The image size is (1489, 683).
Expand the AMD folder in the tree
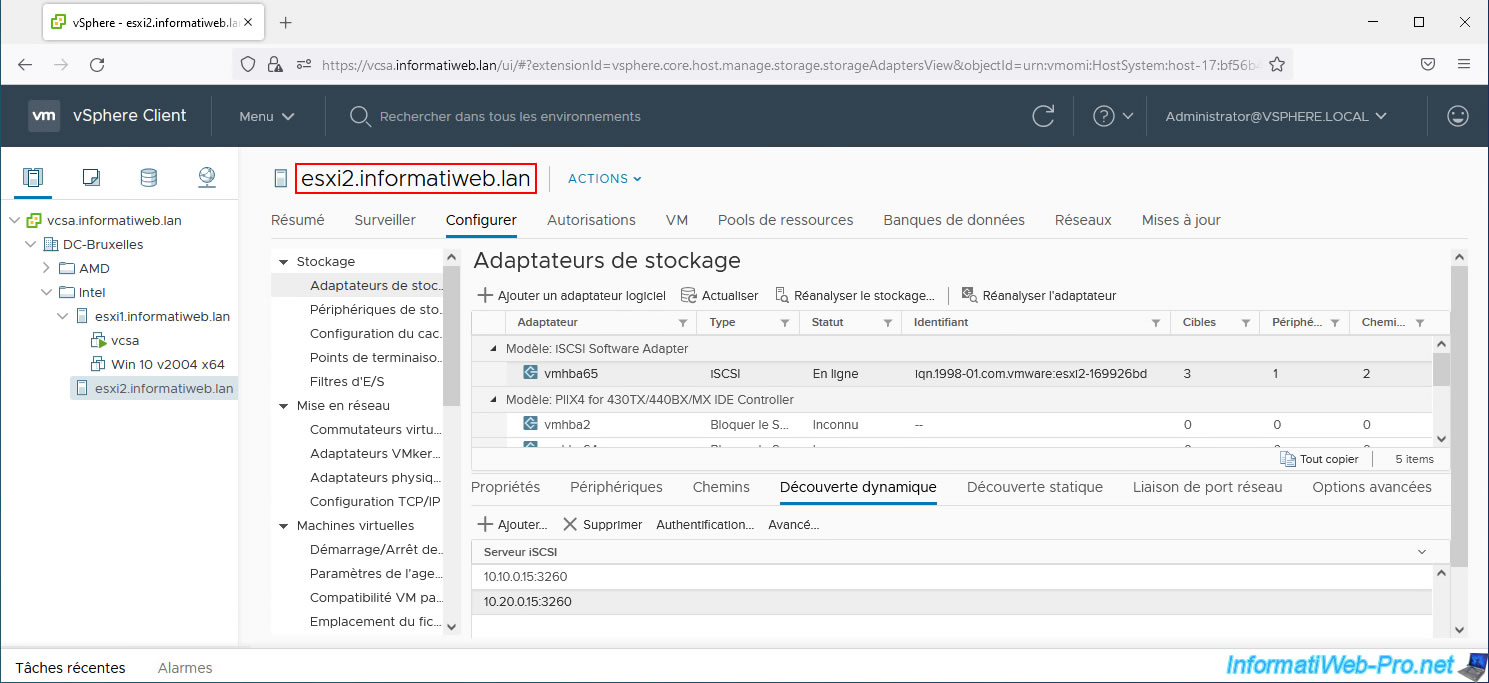(x=46, y=268)
